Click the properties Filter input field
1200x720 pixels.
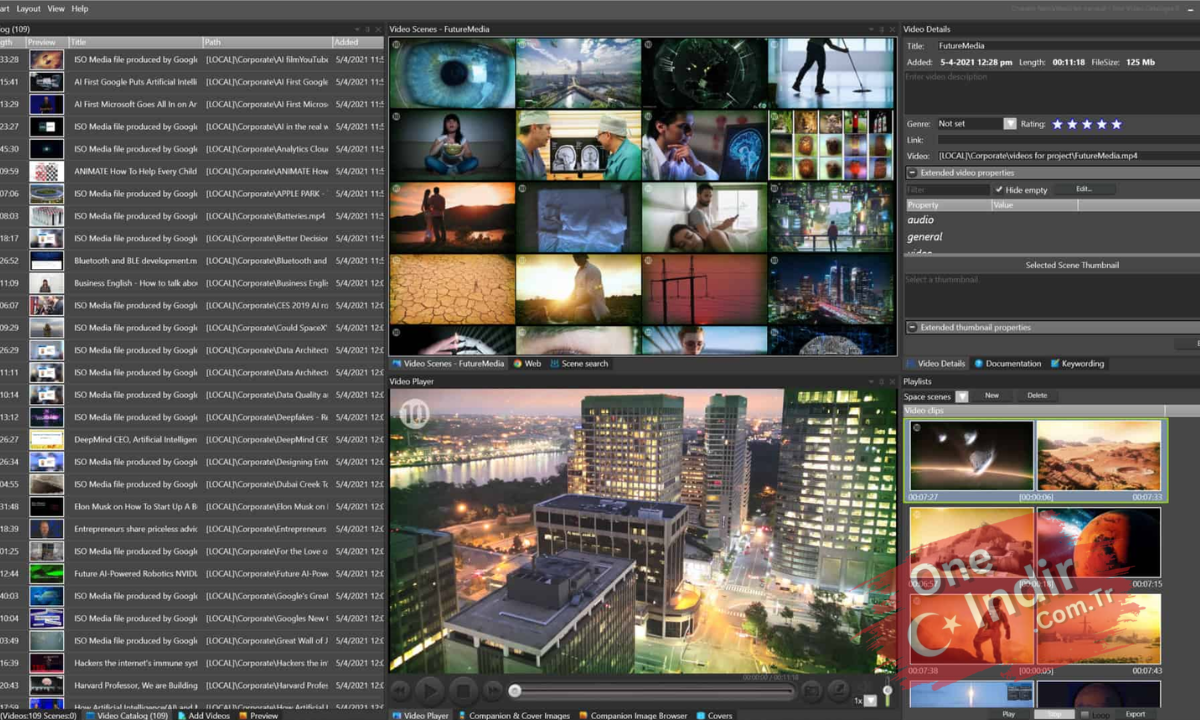coord(946,189)
